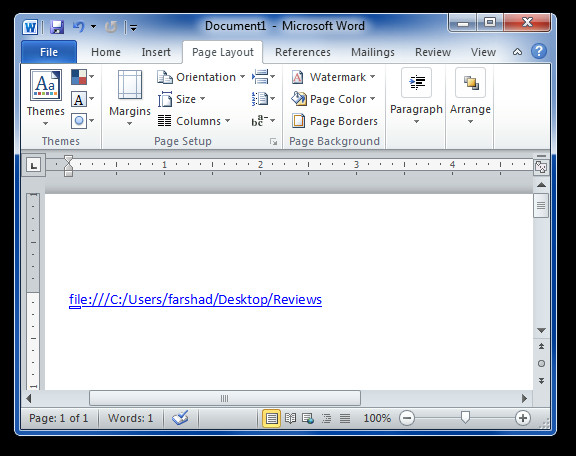Image resolution: width=576 pixels, height=456 pixels.
Task: Open Theme Fonts dropdown
Action: [x=83, y=99]
